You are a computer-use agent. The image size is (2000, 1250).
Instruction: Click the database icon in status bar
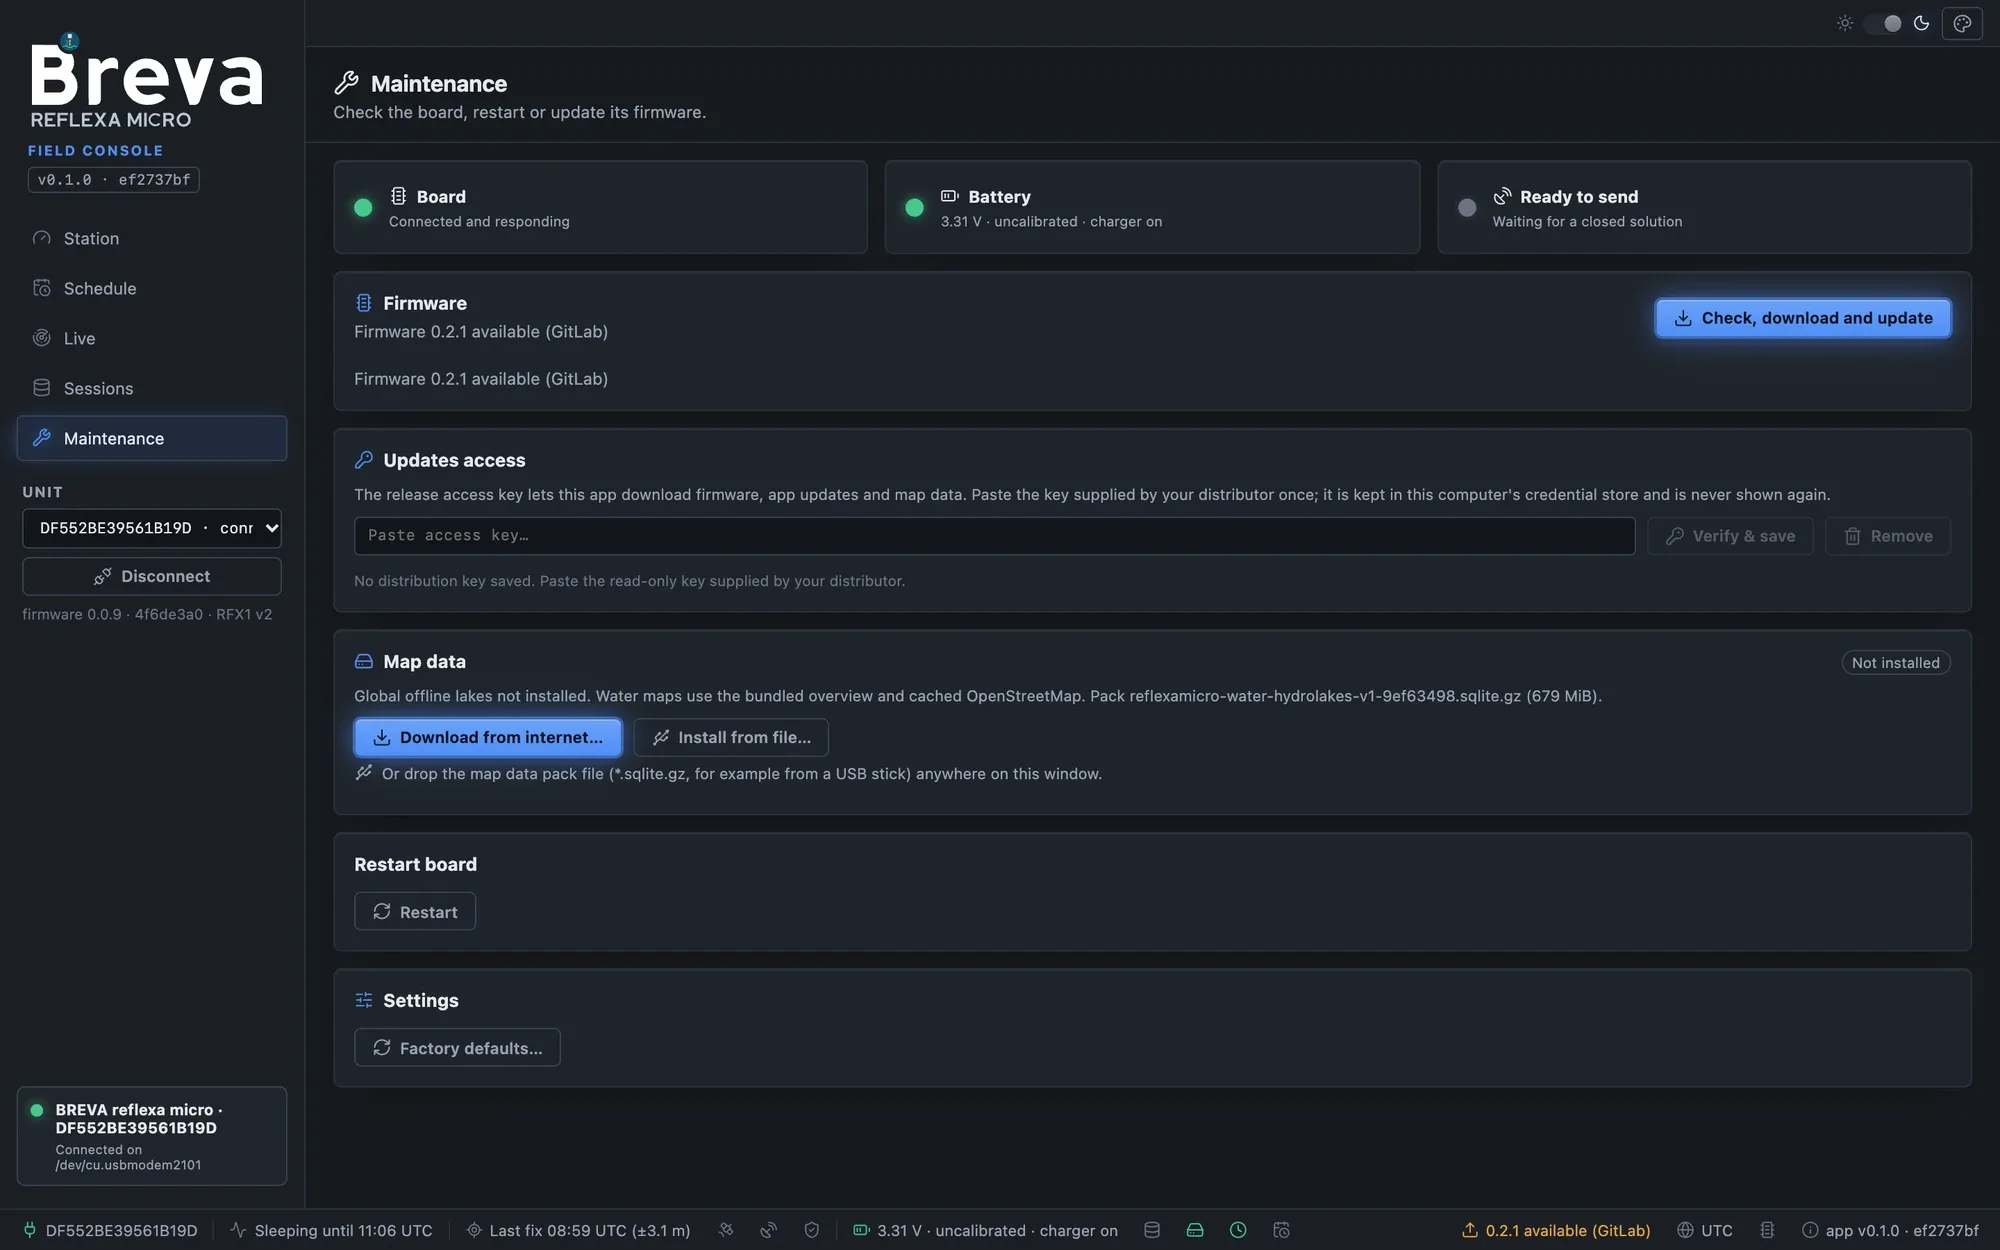pyautogui.click(x=1152, y=1230)
